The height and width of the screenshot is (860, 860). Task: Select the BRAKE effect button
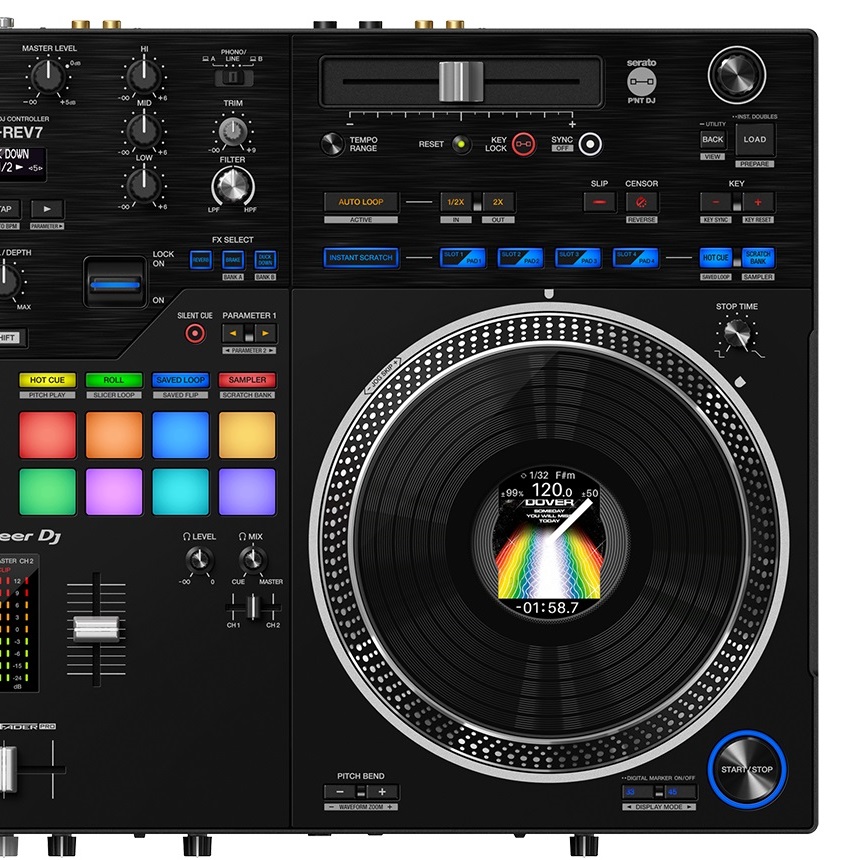[x=233, y=260]
